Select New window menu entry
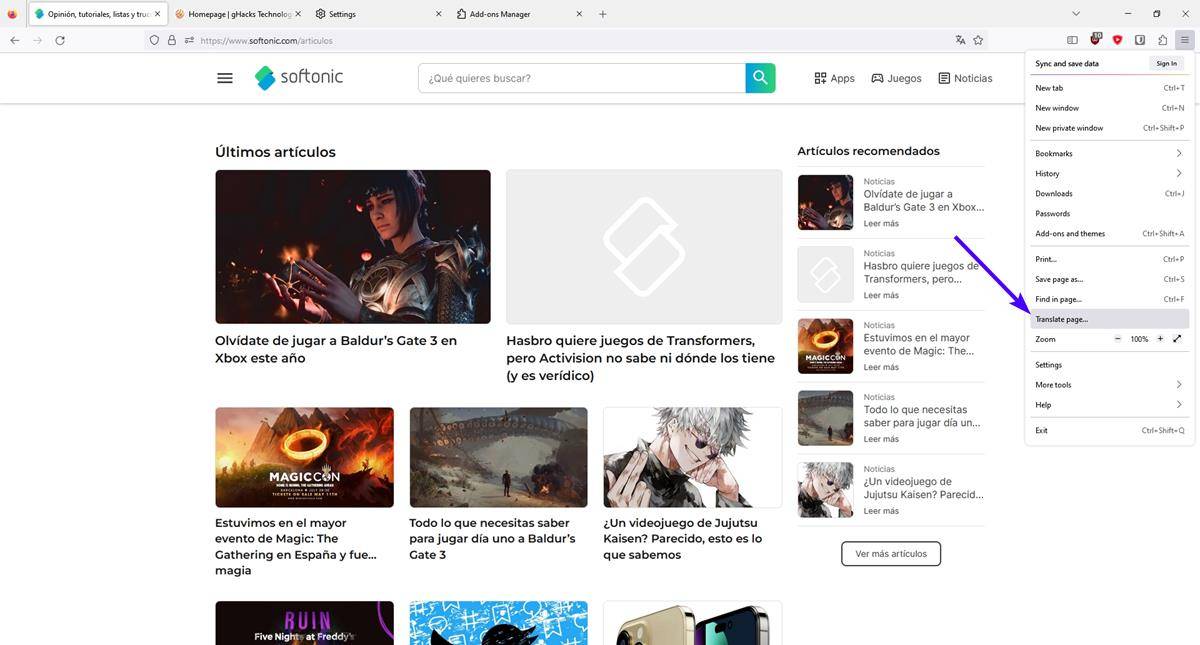1200x645 pixels. pos(1109,108)
